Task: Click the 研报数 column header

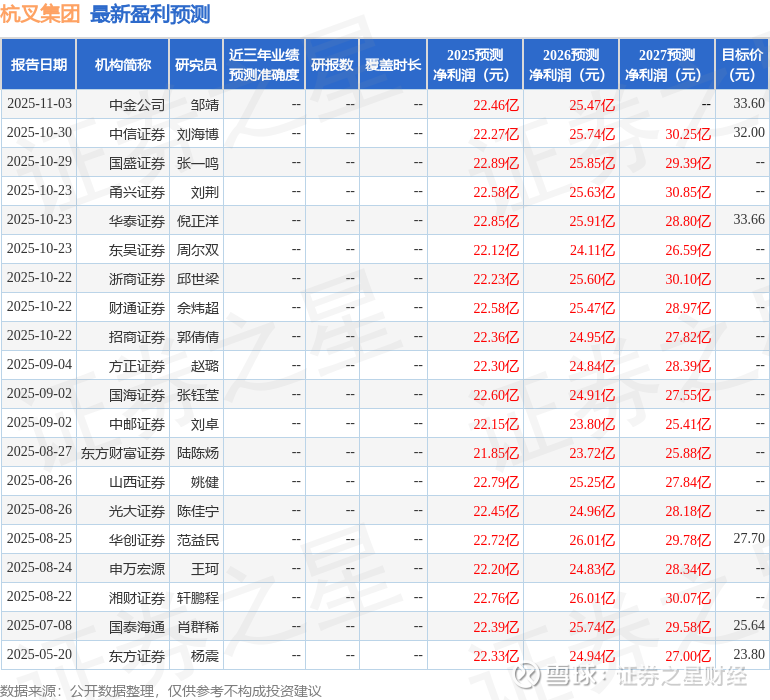Action: [332, 64]
